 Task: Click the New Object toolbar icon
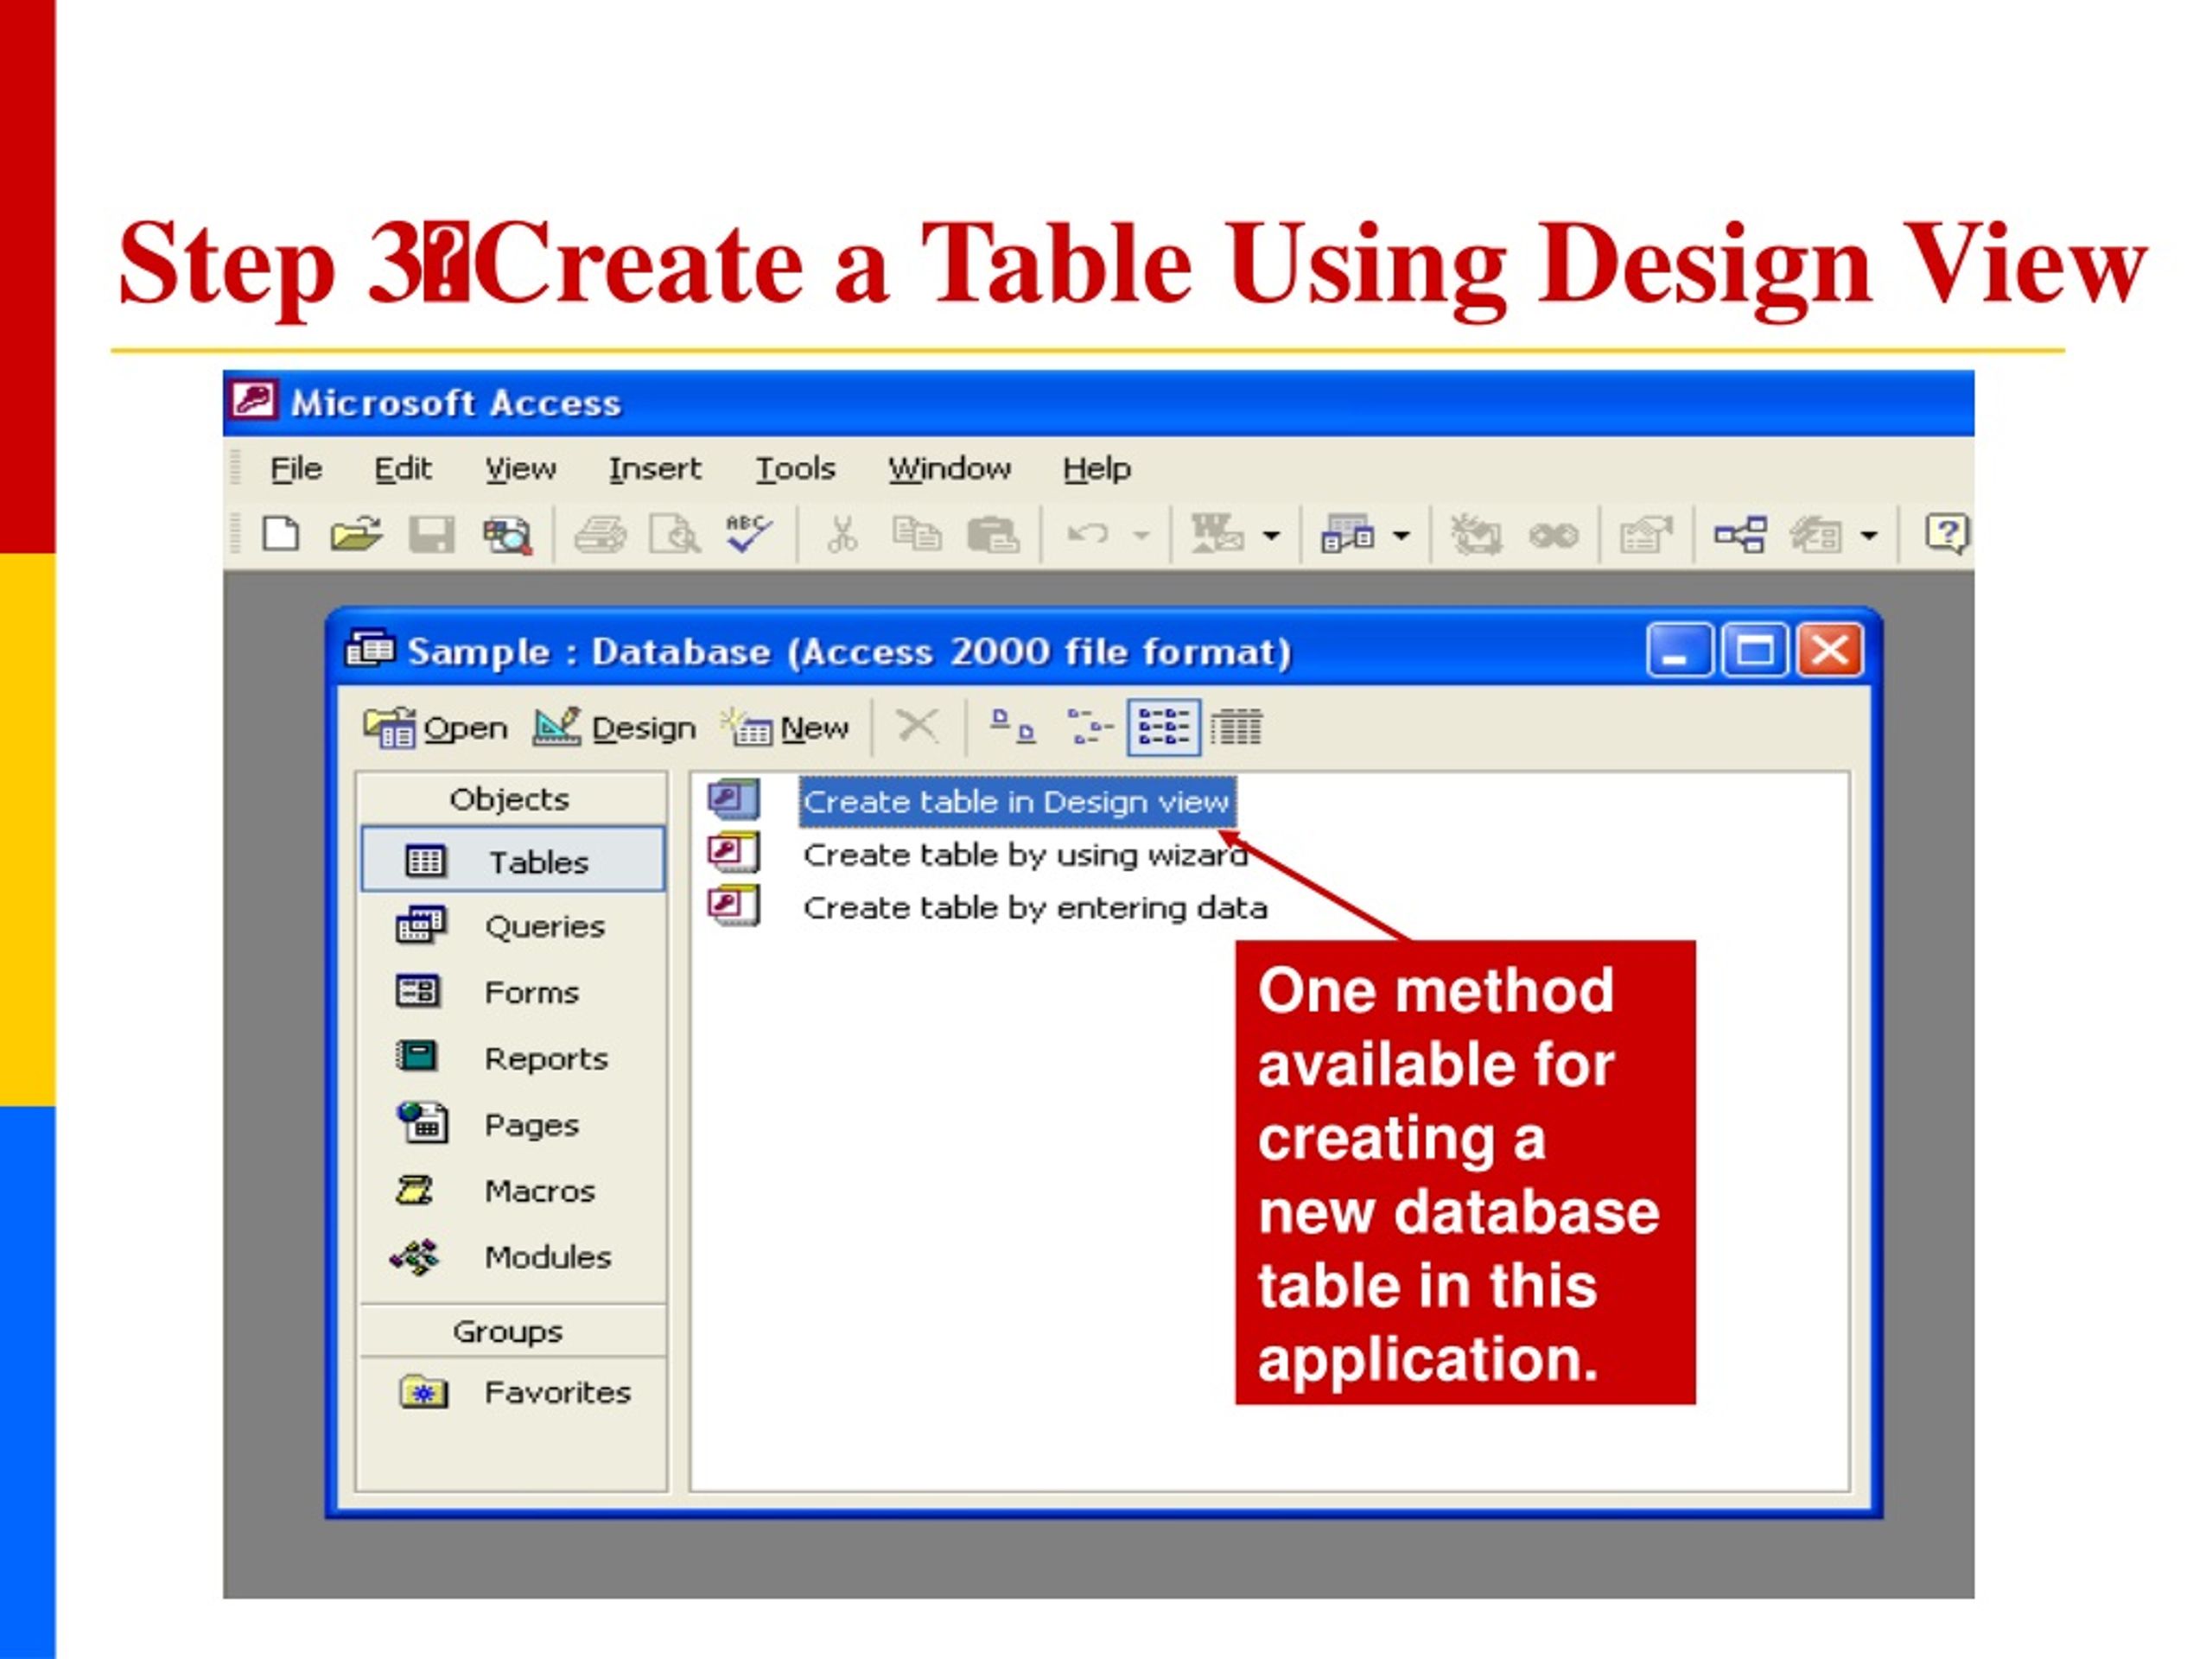1816,535
